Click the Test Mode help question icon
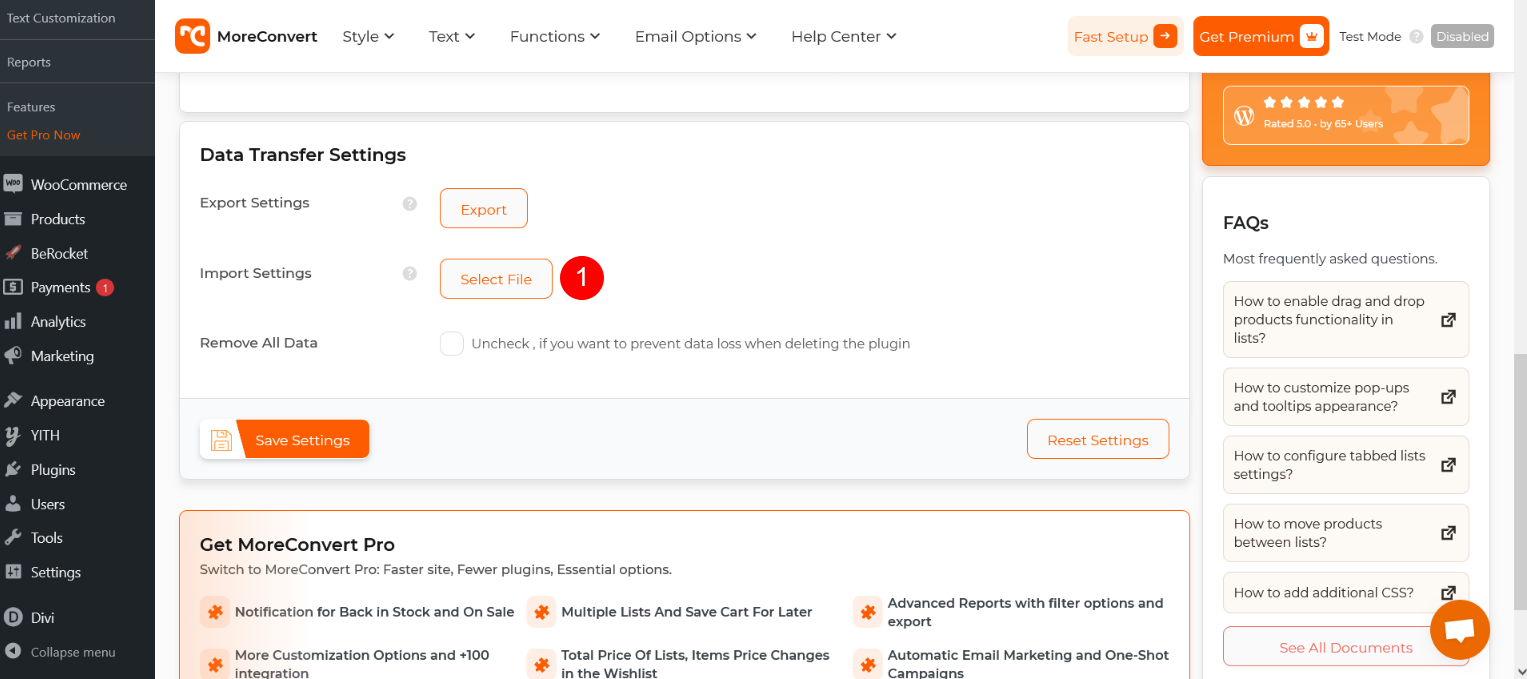1527x679 pixels. point(1416,36)
